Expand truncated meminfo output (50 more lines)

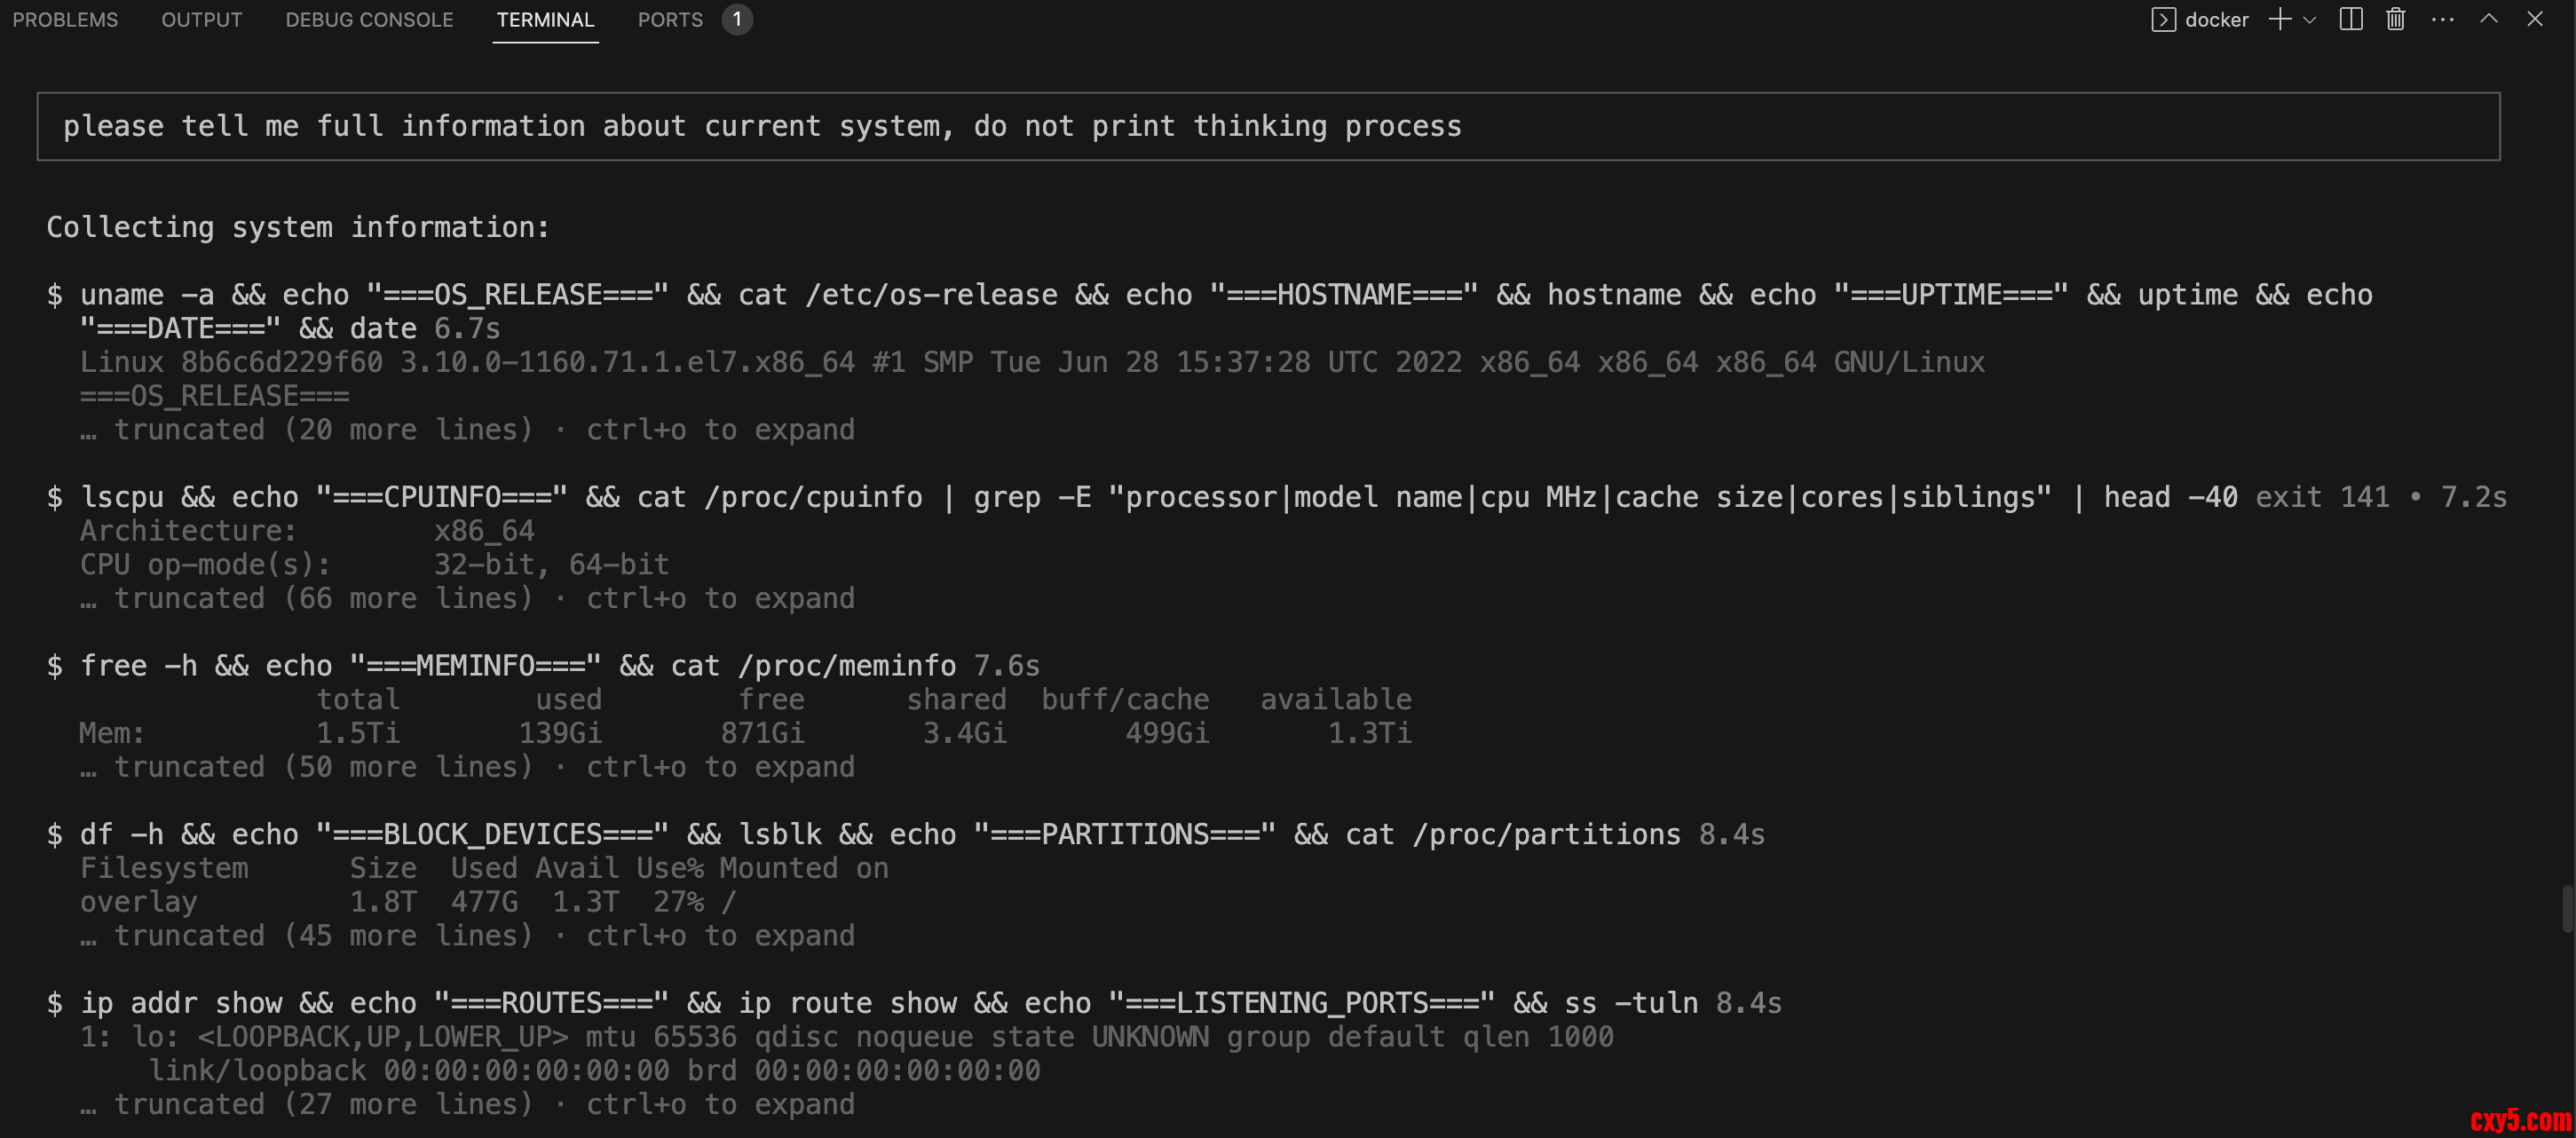tap(484, 767)
